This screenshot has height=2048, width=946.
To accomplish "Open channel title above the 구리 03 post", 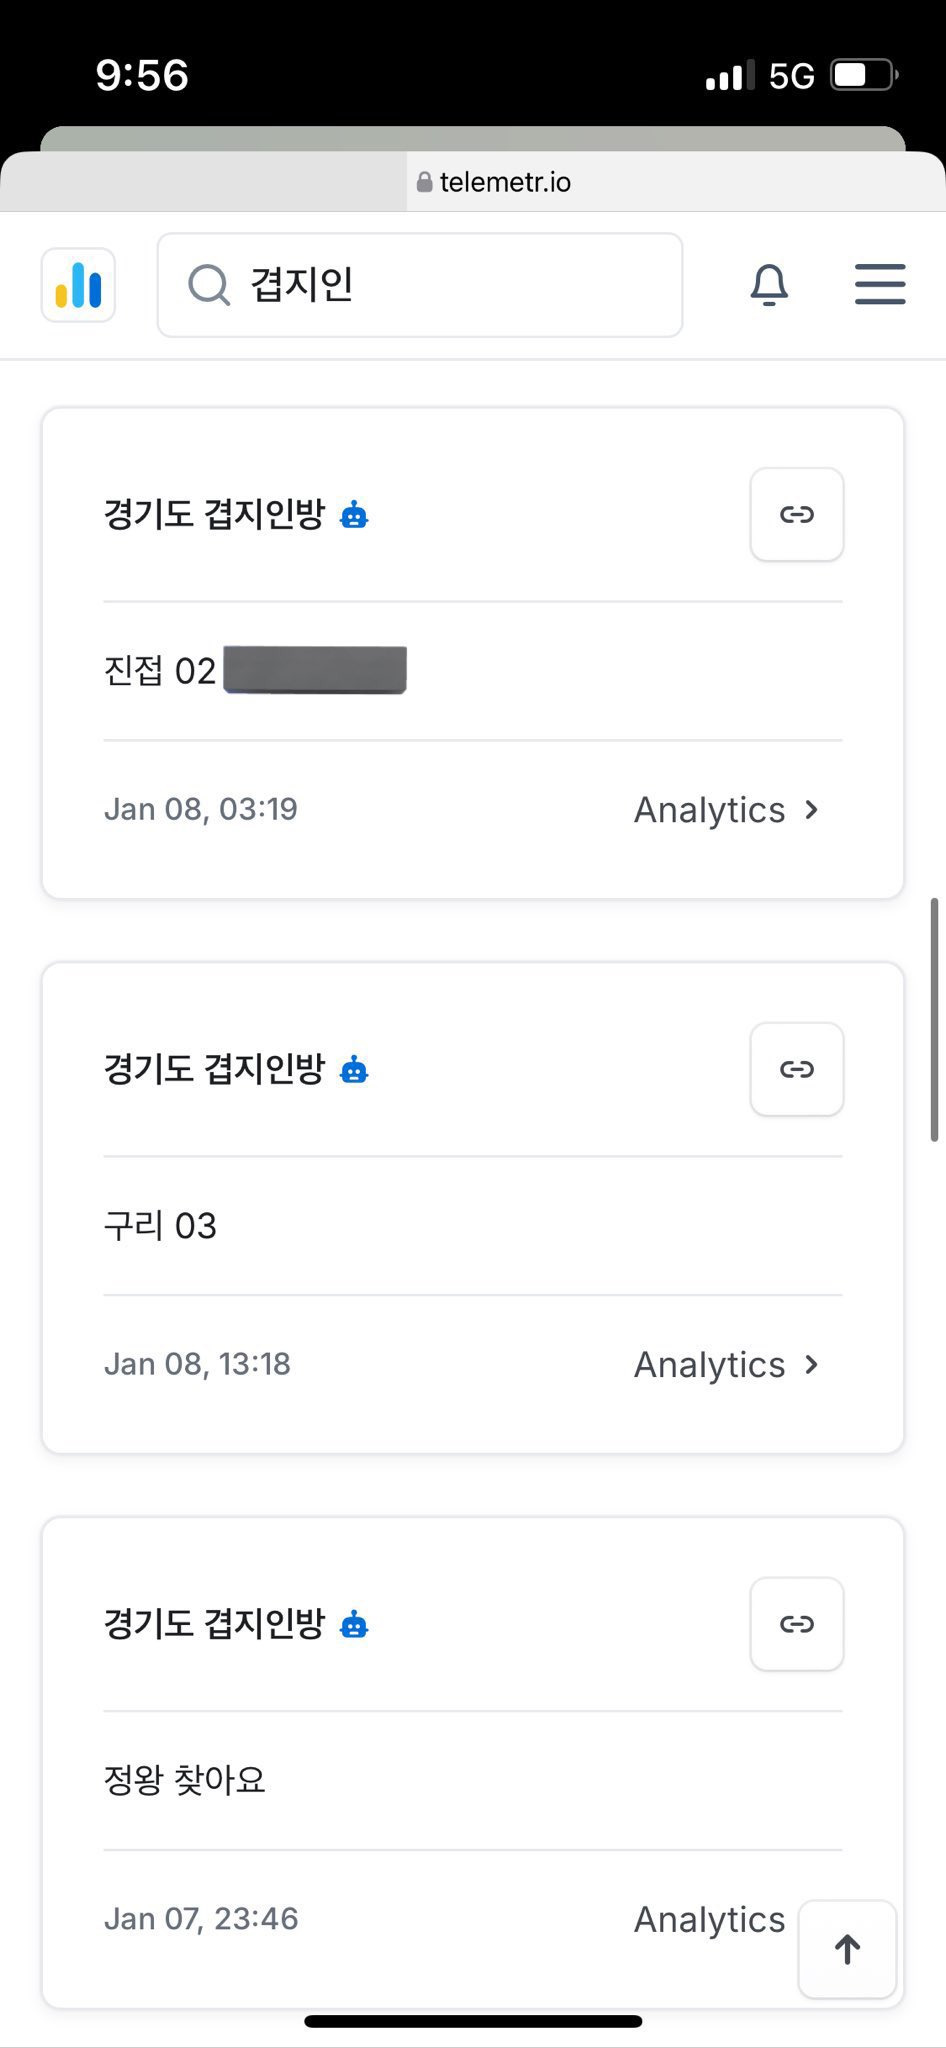I will click(214, 1070).
